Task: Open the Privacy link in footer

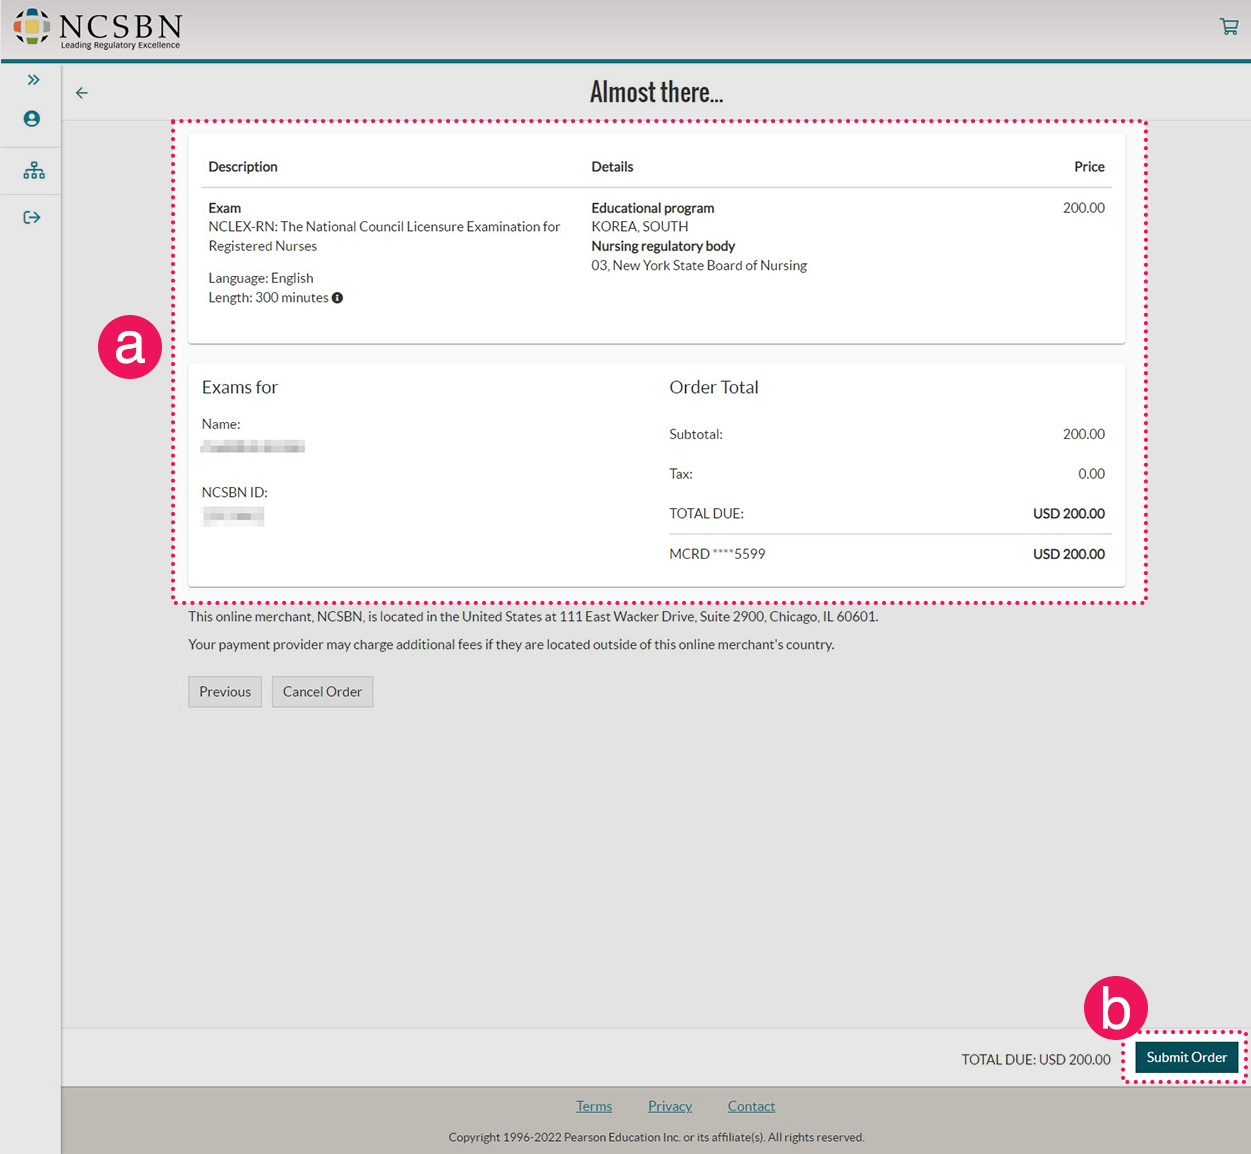Action: (x=670, y=1106)
